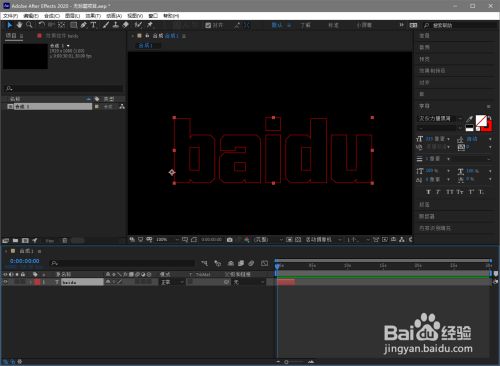This screenshot has height=366, width=500.
Task: Open the Effect menu
Action: [93, 16]
